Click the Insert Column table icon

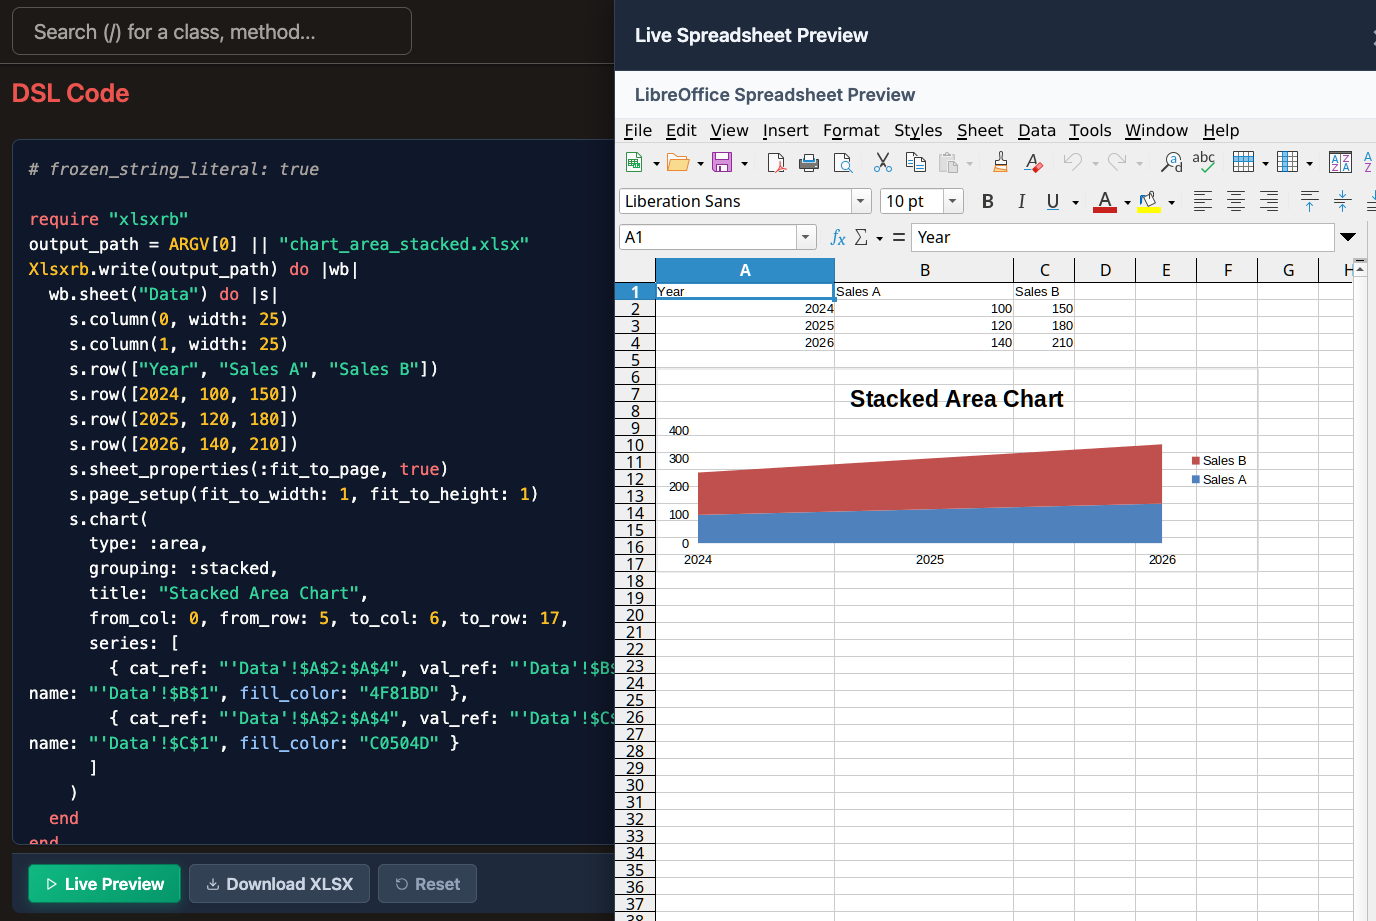pyautogui.click(x=1288, y=162)
